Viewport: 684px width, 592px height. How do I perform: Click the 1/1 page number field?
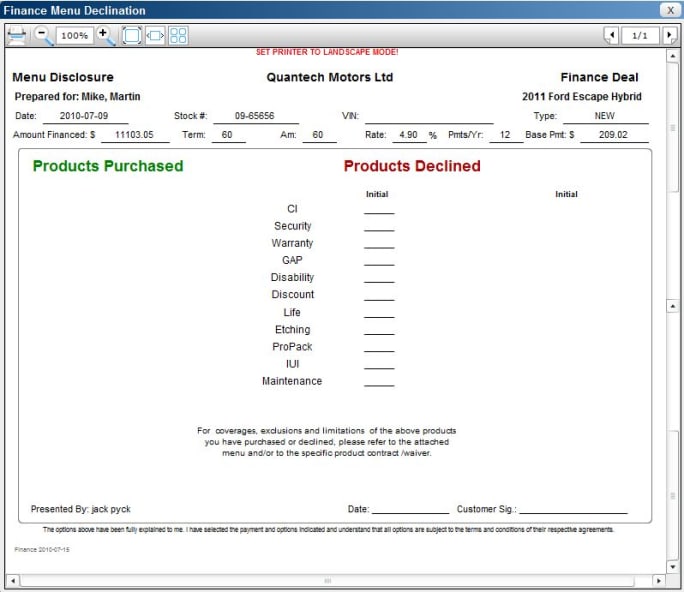pyautogui.click(x=640, y=36)
